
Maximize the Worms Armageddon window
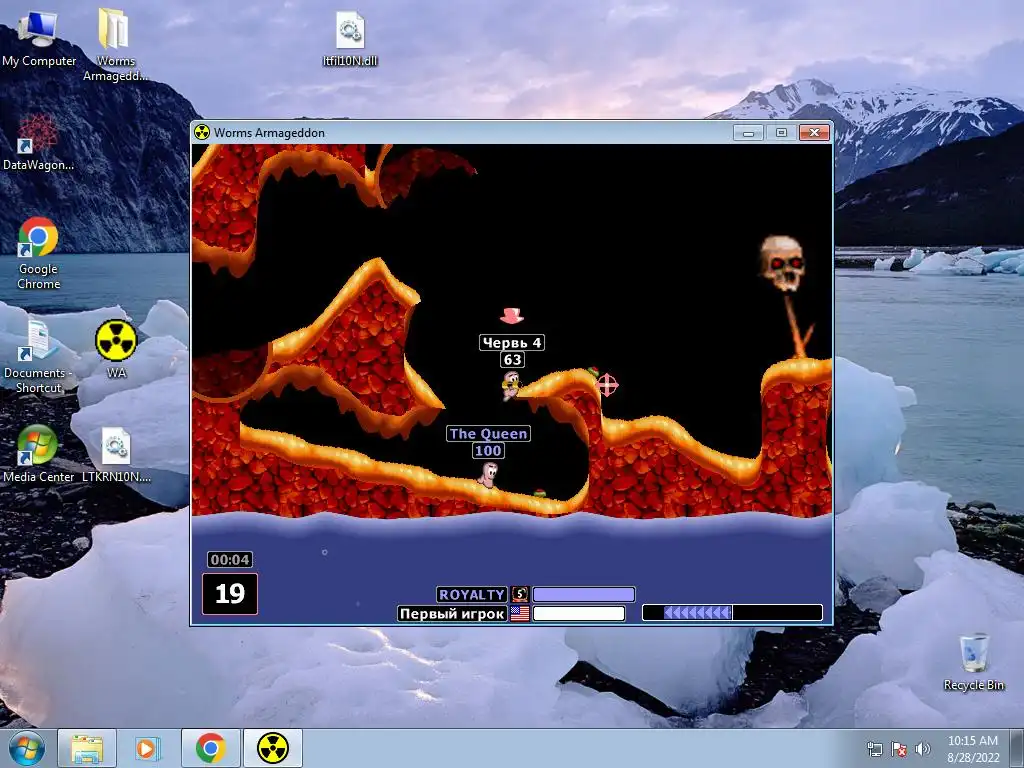tap(781, 133)
